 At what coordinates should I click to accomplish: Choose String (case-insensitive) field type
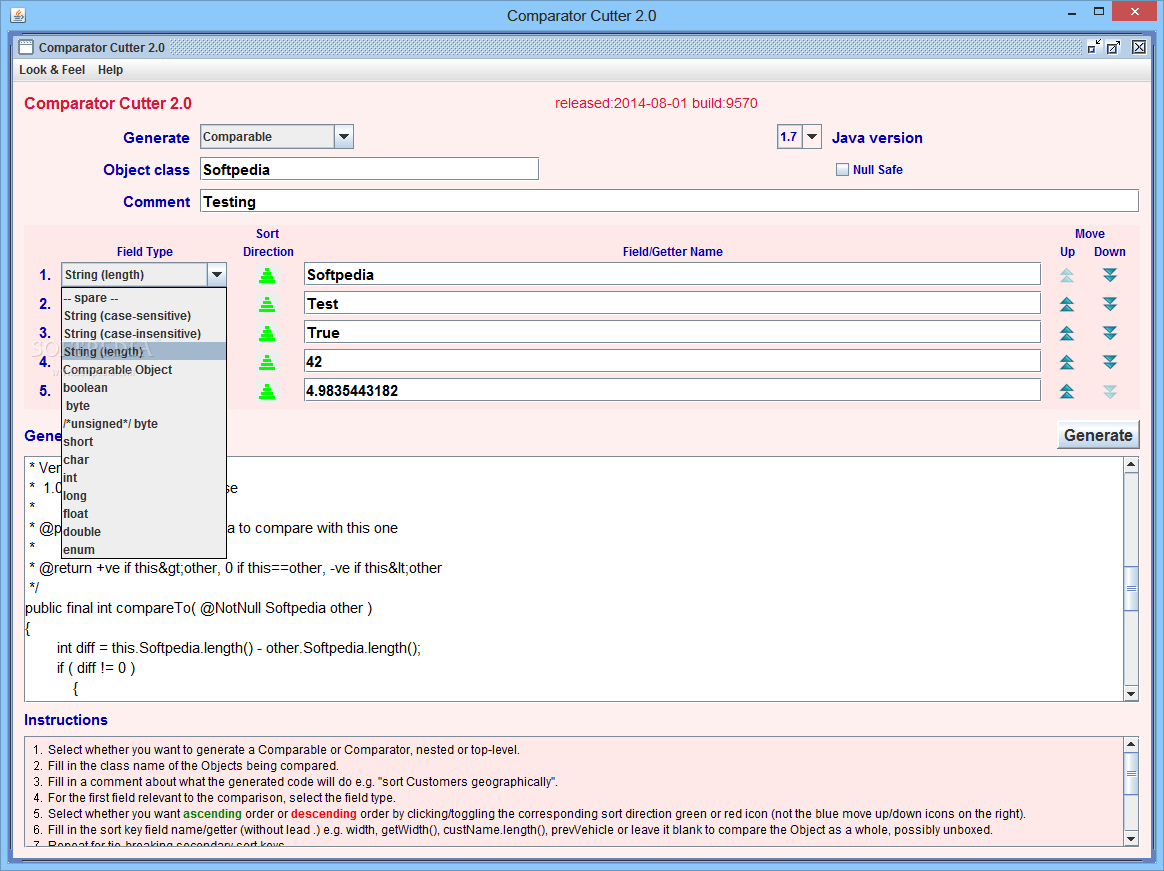(x=144, y=333)
